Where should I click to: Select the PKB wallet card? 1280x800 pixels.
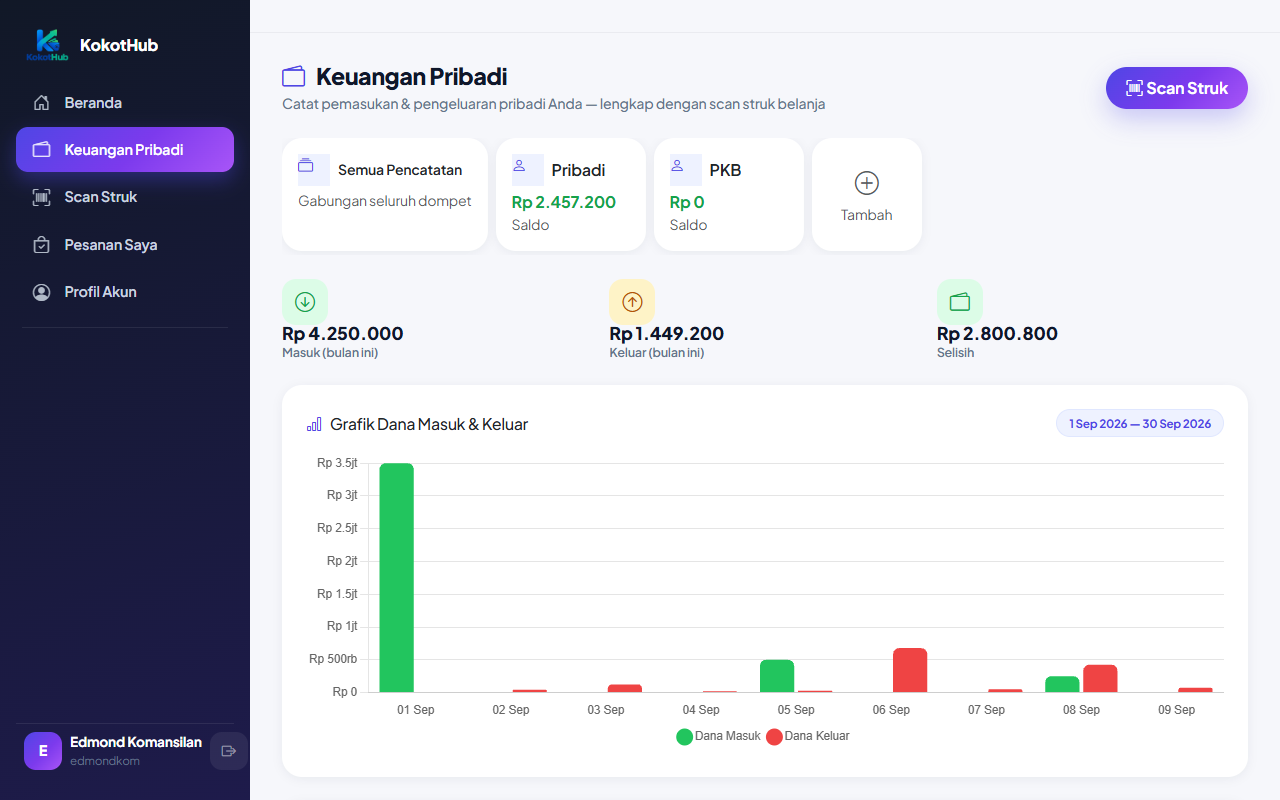pos(729,194)
